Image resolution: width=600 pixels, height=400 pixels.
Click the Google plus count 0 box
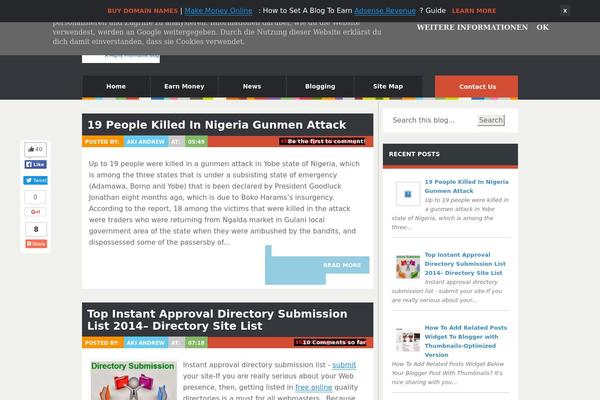[35, 197]
